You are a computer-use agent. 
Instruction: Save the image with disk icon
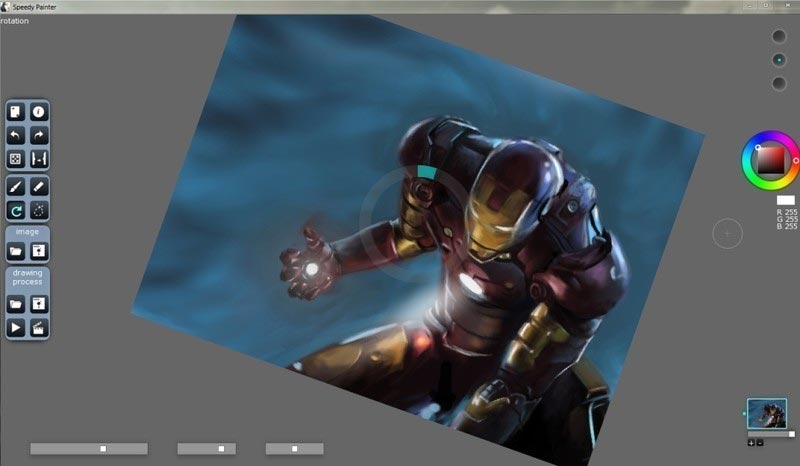tap(39, 251)
